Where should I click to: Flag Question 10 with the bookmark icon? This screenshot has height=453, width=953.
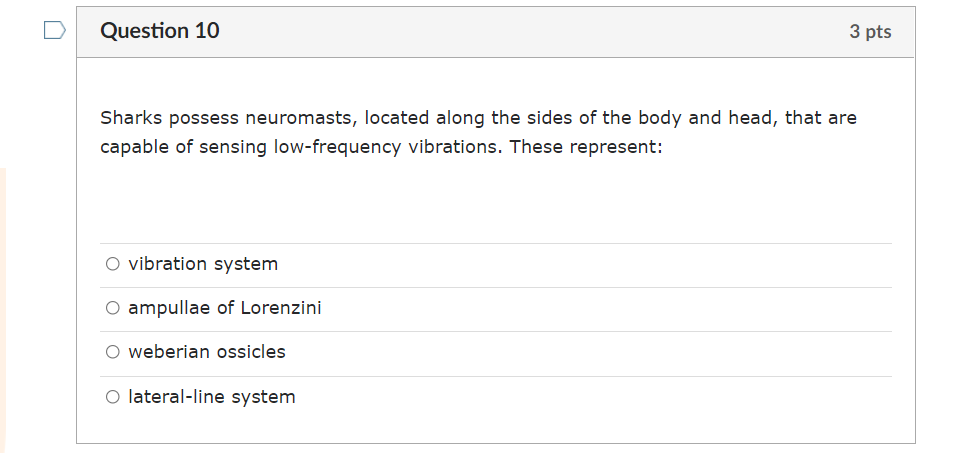click(x=54, y=32)
